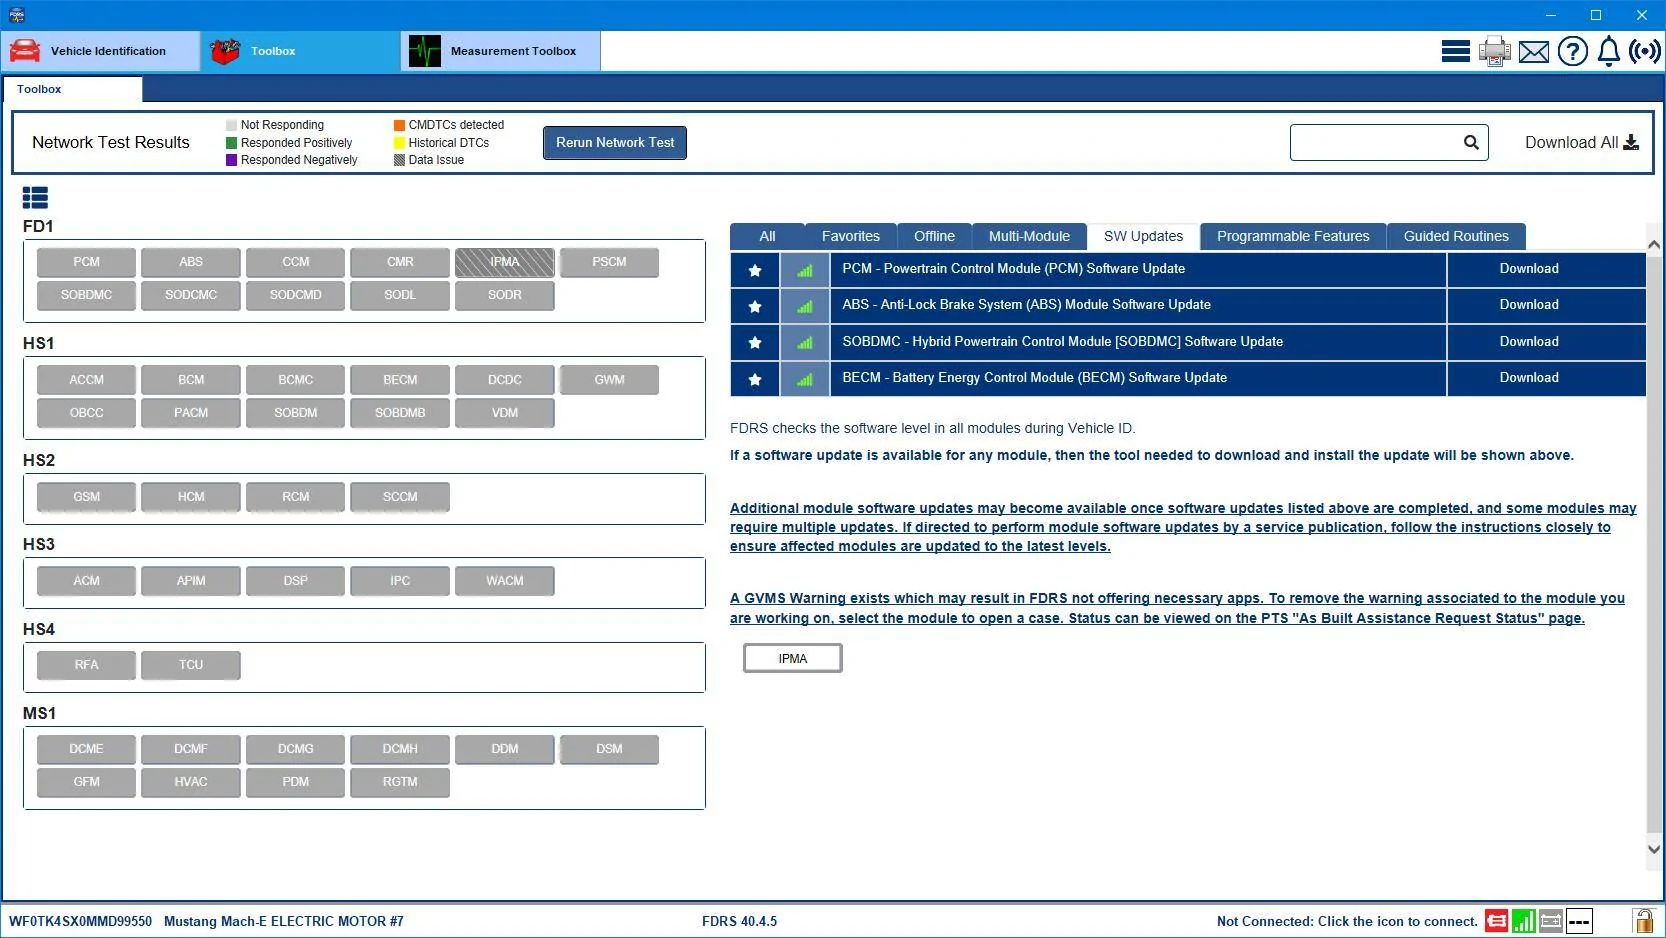Screen dimensions: 1666x938
Task: Click signal bars icon in SOBDMC row
Action: tap(805, 343)
